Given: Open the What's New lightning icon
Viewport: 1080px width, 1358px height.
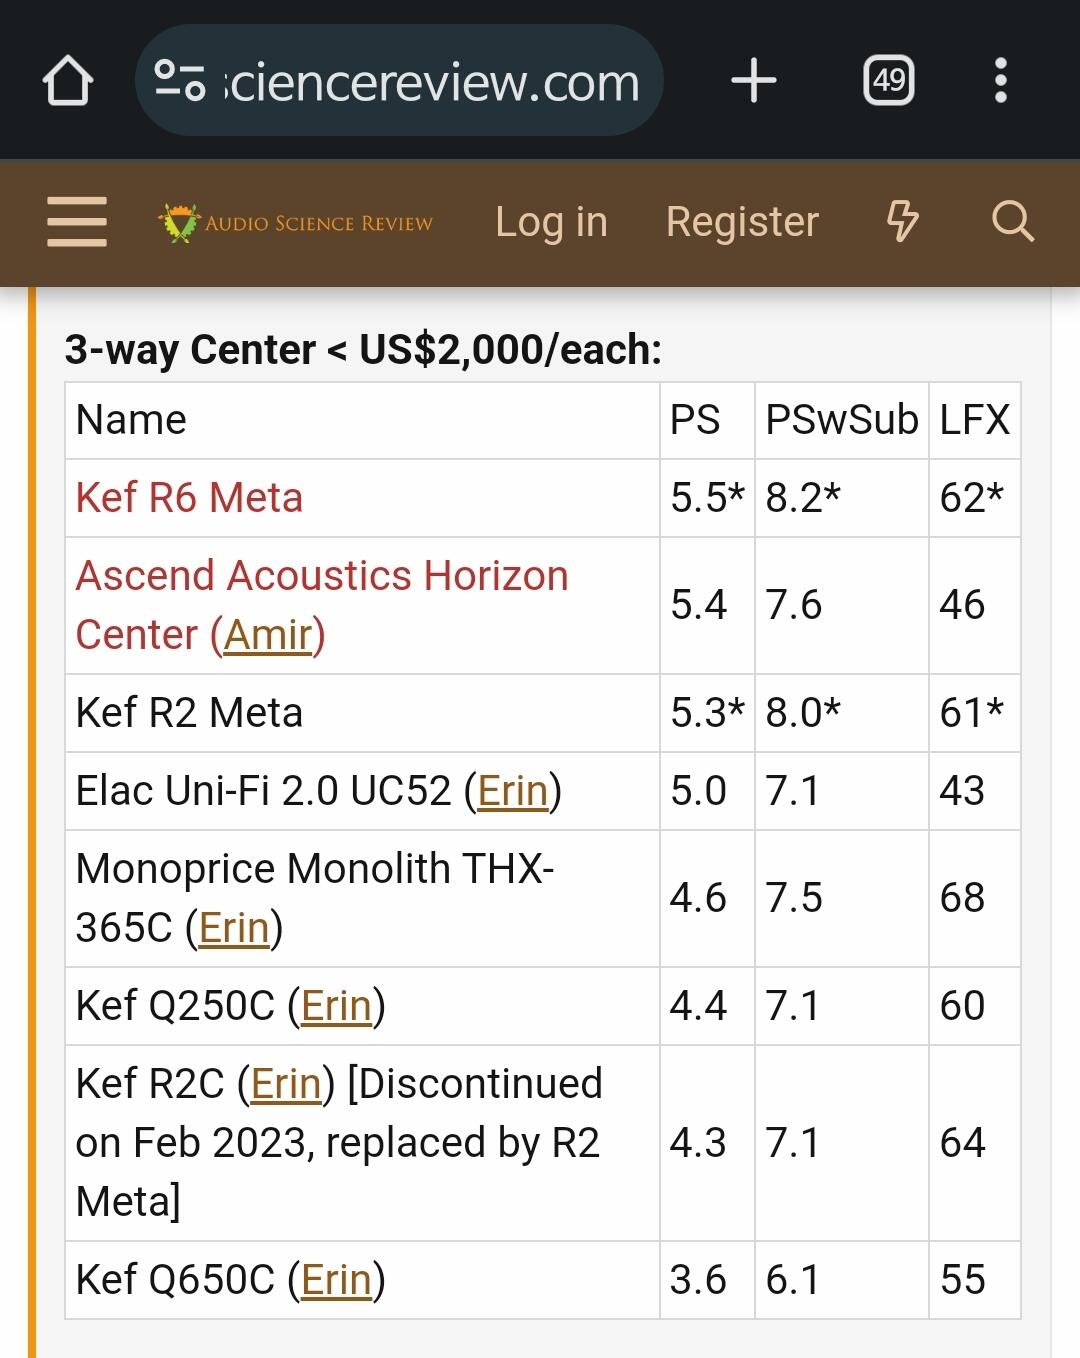Looking at the screenshot, I should tap(902, 222).
